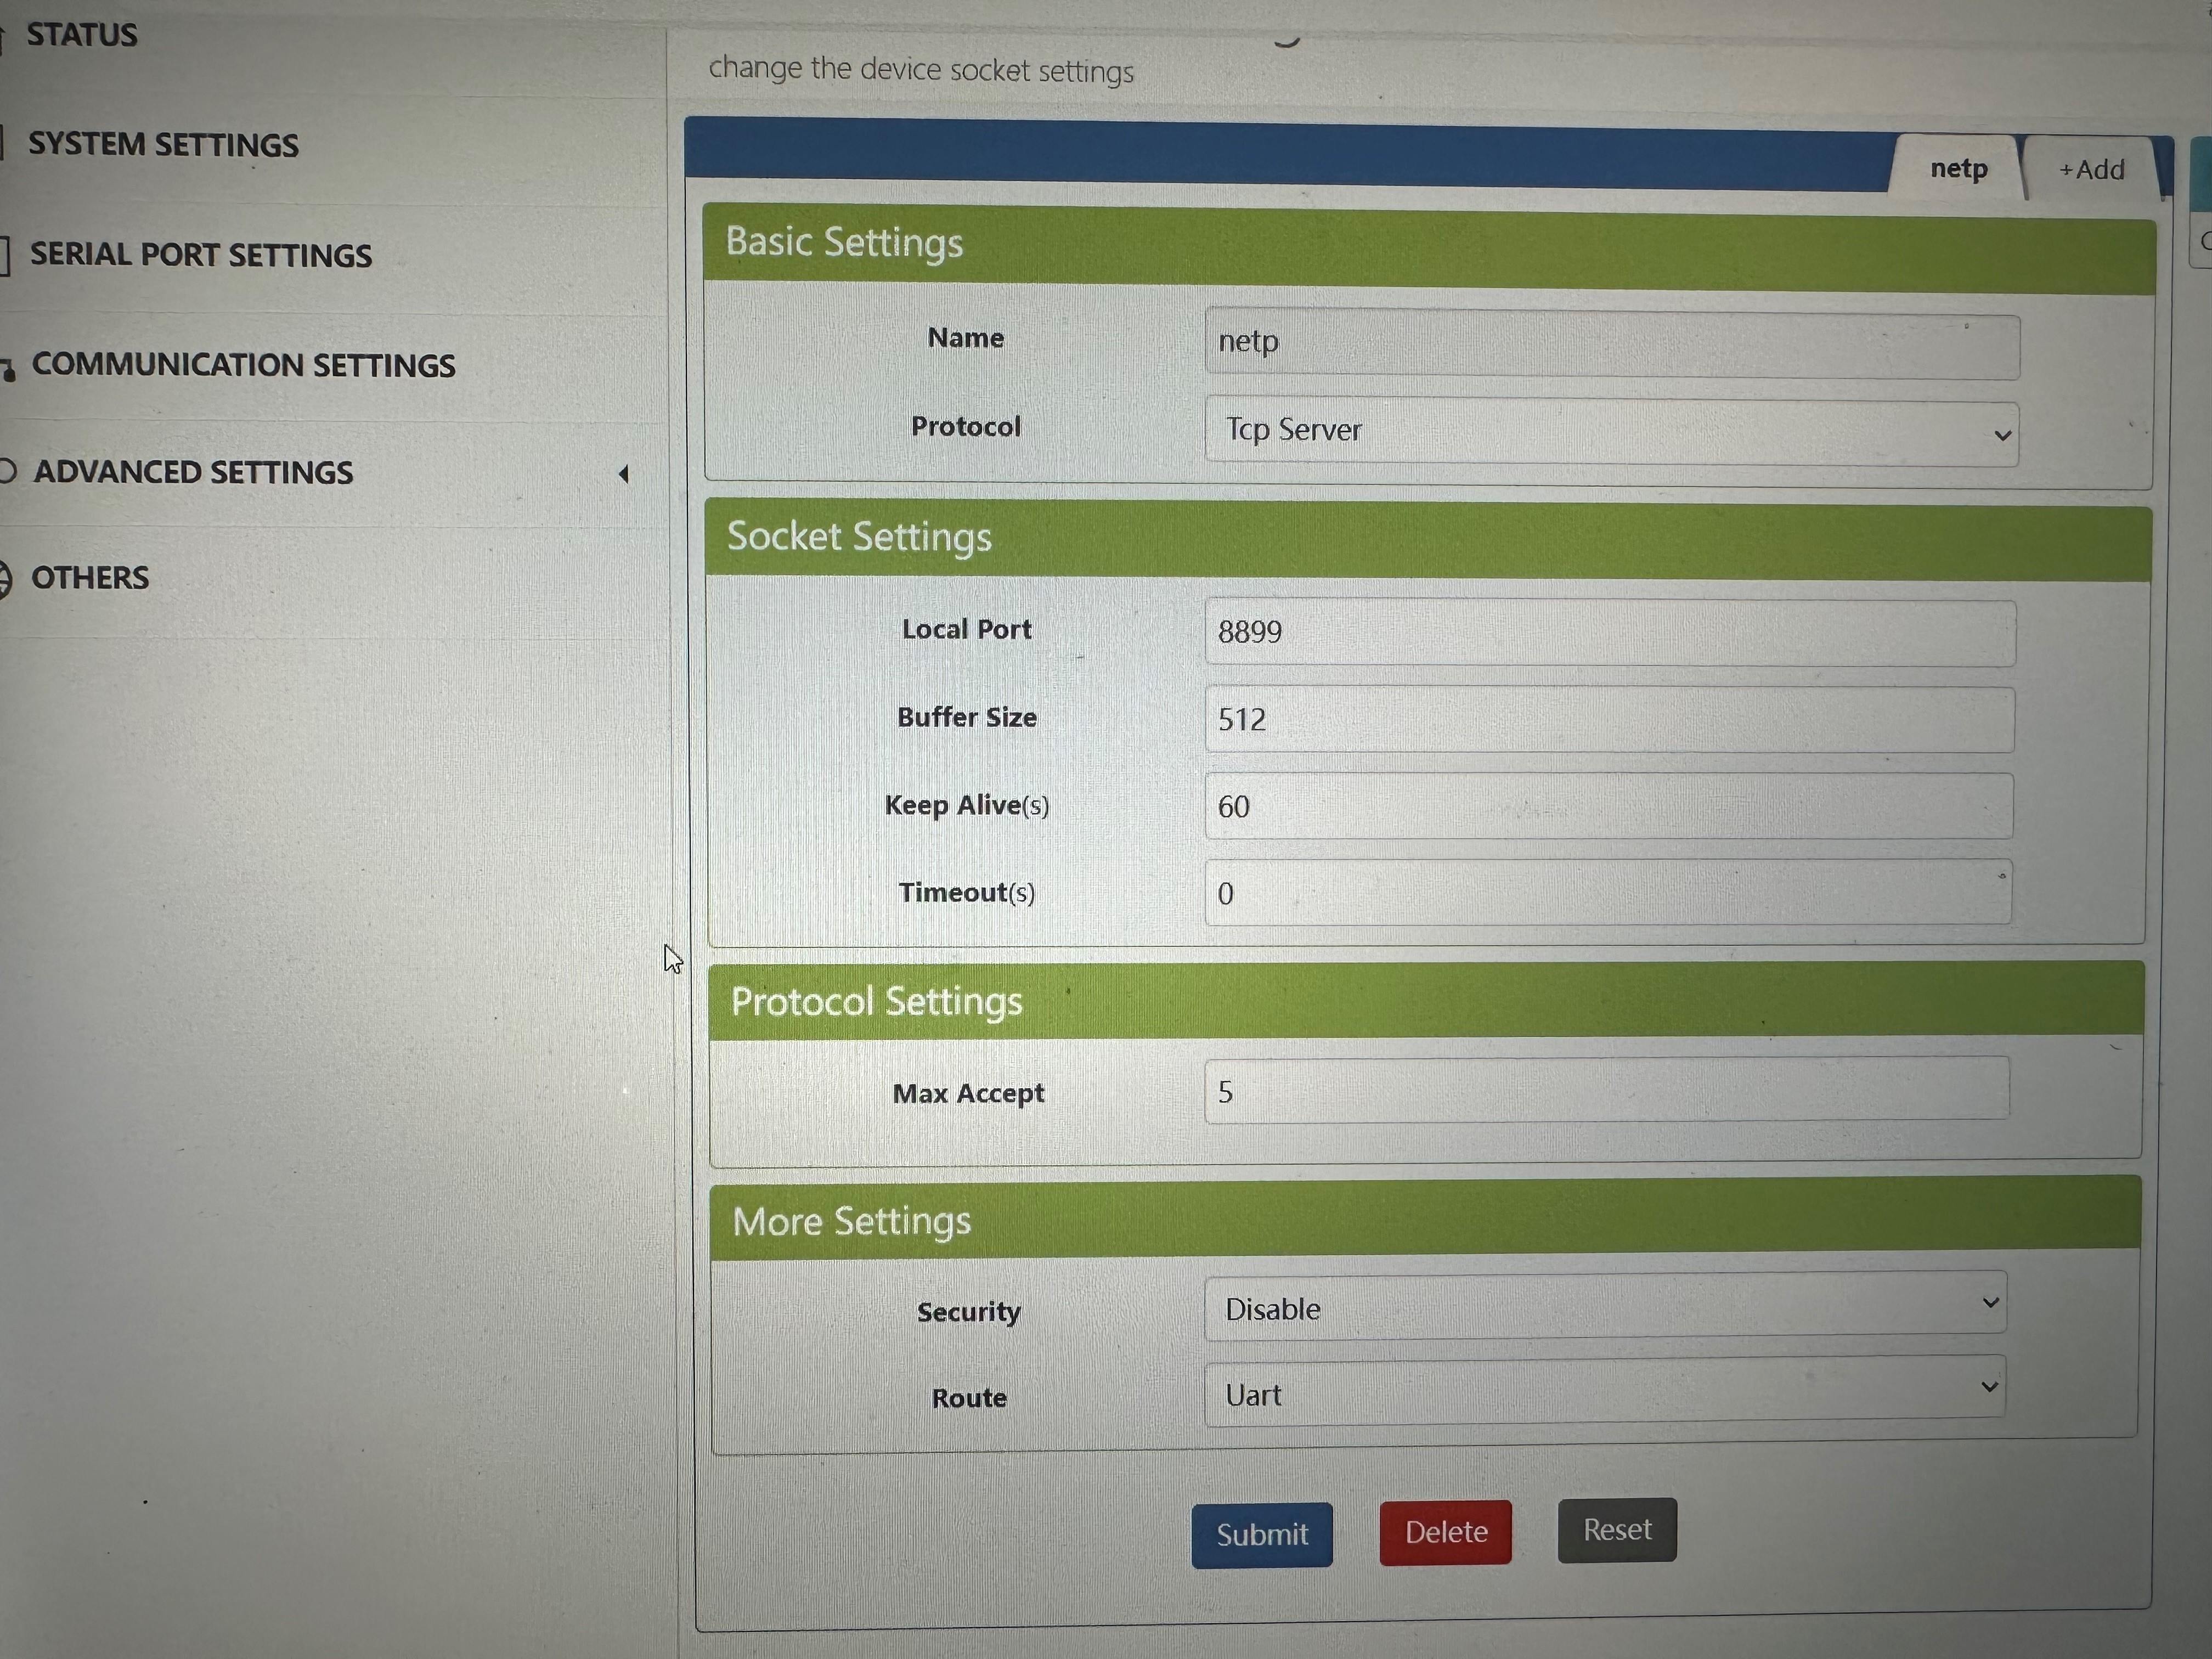The width and height of the screenshot is (2212, 1659).
Task: Select Others in the sidebar
Action: tap(90, 578)
